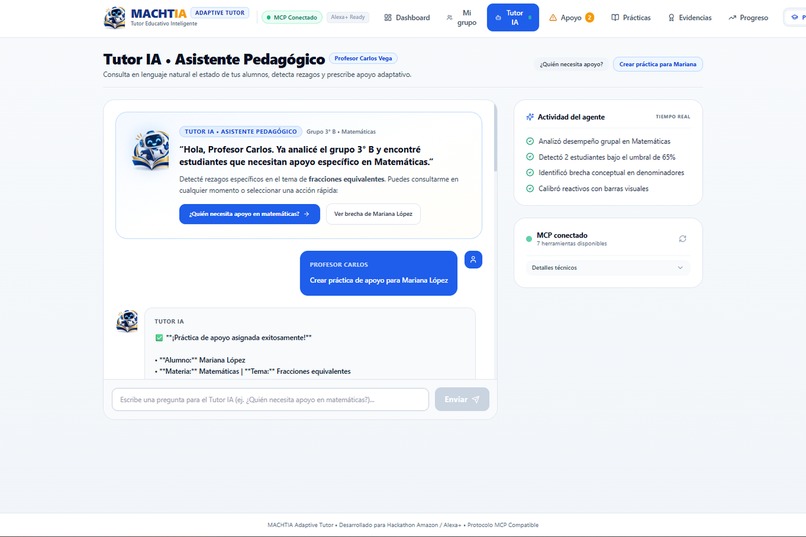806x537 pixels.
Task: Click the Tutor IA • Asistente Pedagógico tag
Action: pyautogui.click(x=241, y=132)
